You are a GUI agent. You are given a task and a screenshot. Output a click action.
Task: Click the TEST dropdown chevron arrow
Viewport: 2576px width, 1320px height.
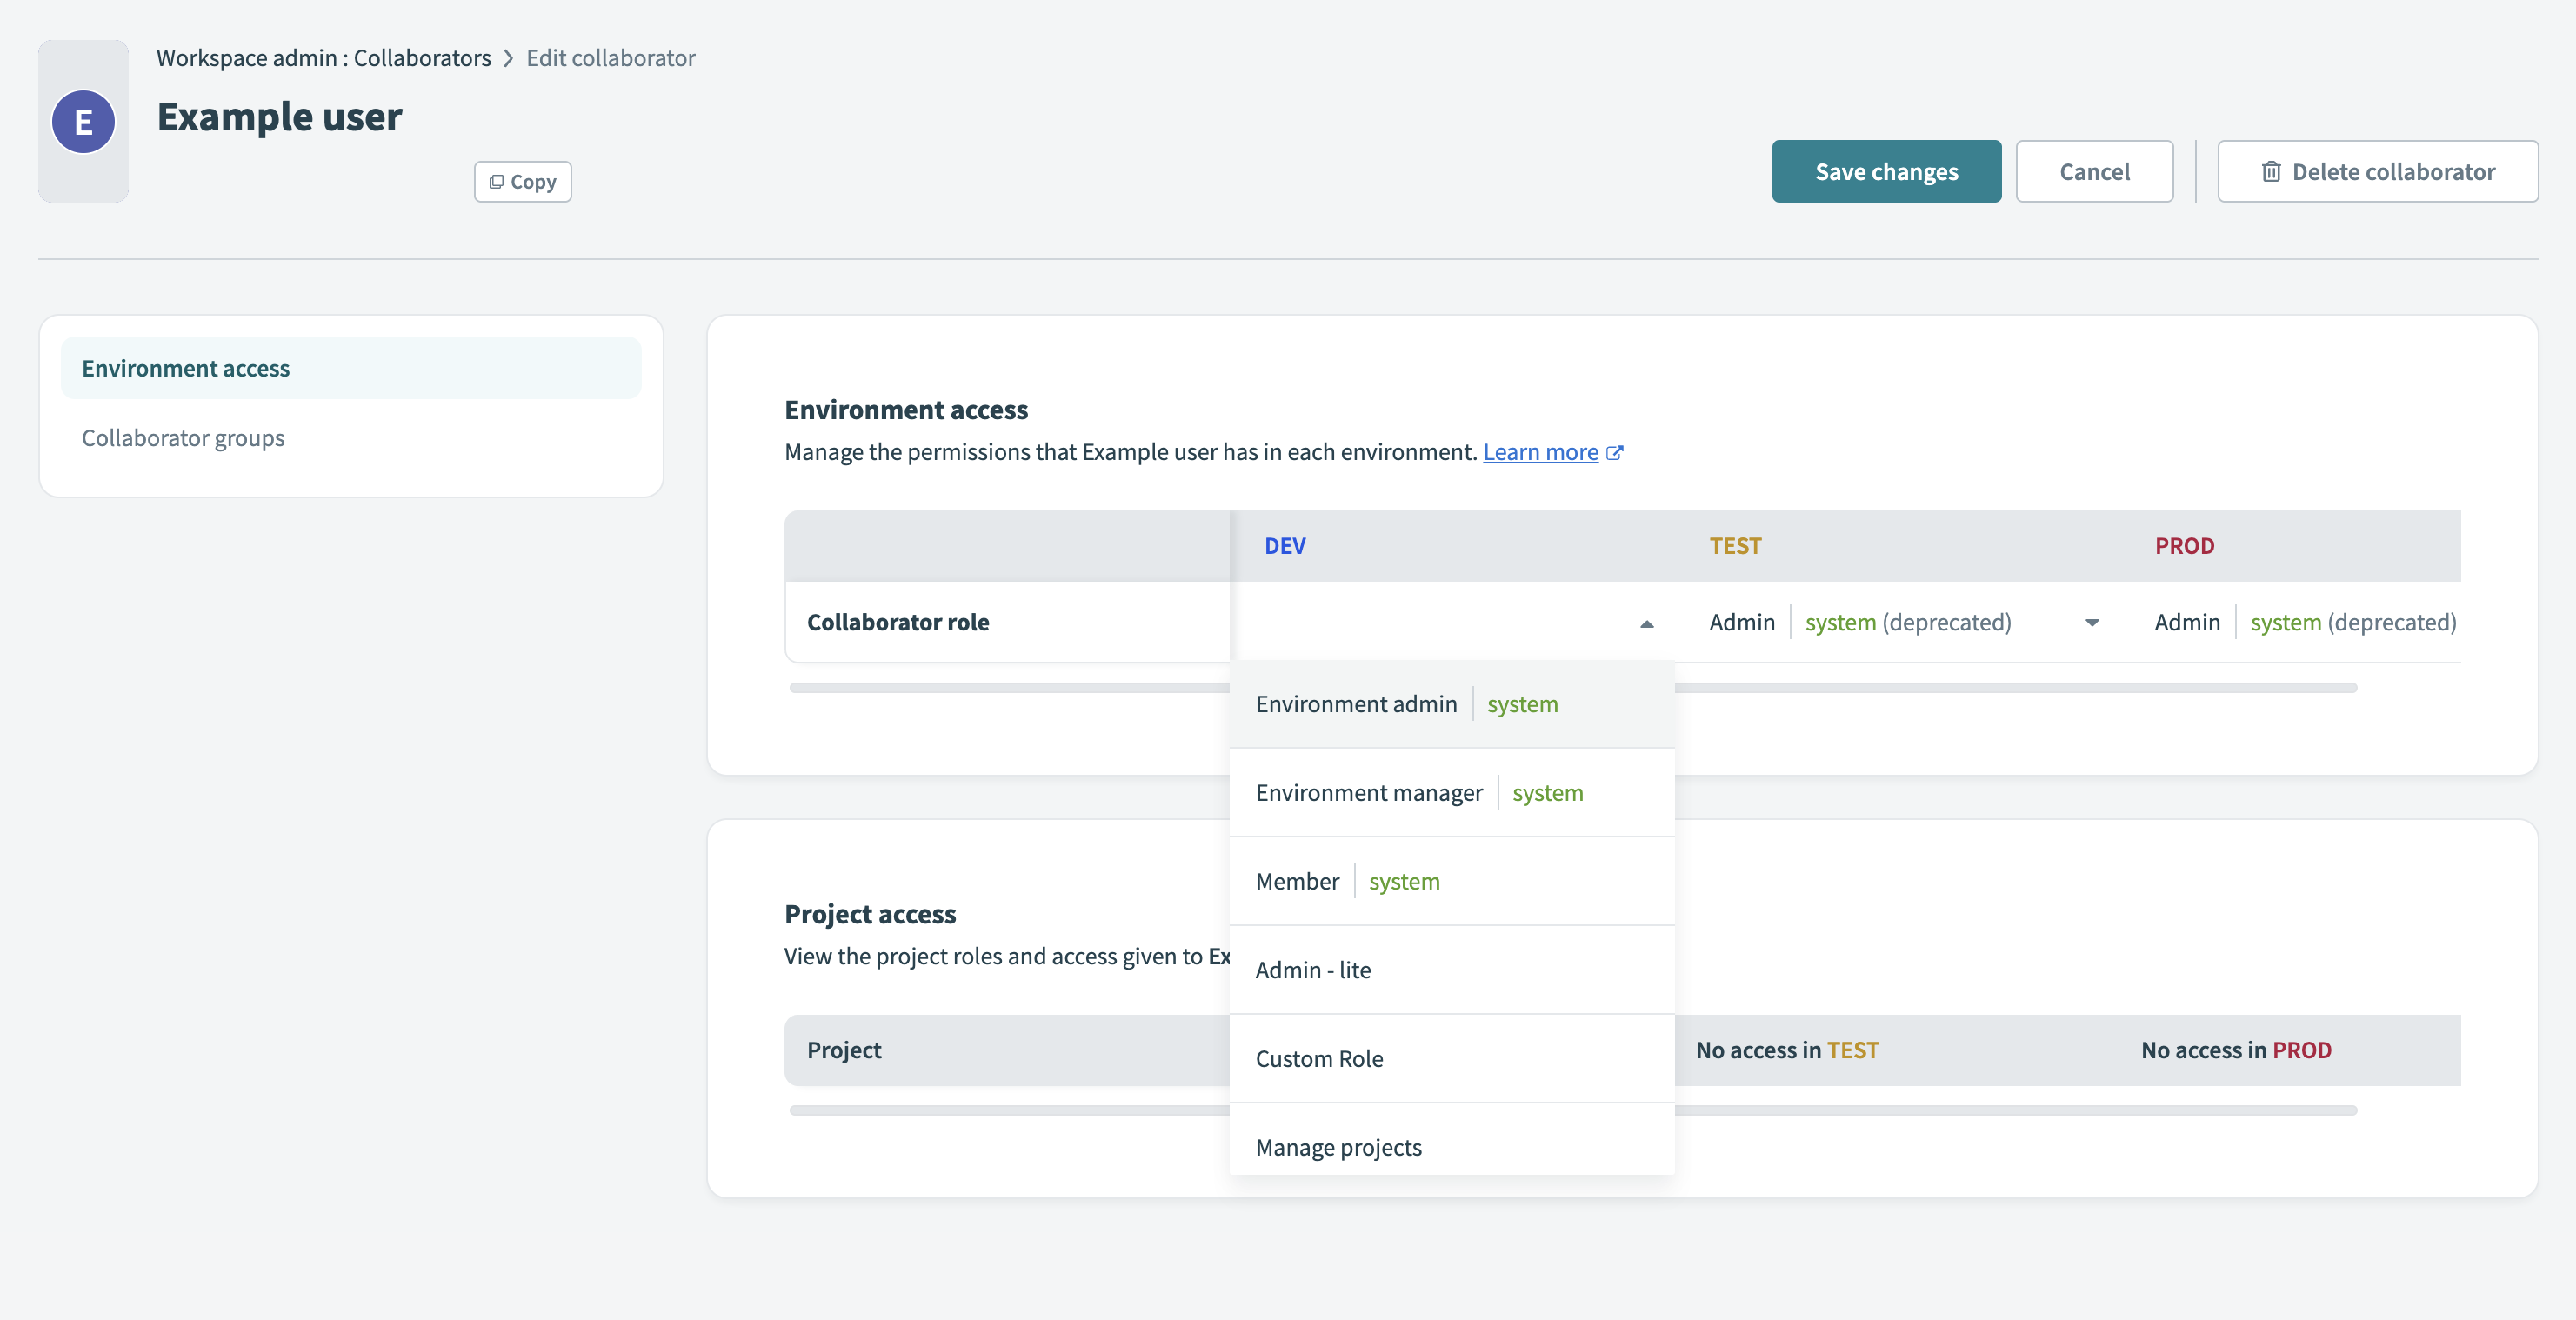[x=2091, y=623]
